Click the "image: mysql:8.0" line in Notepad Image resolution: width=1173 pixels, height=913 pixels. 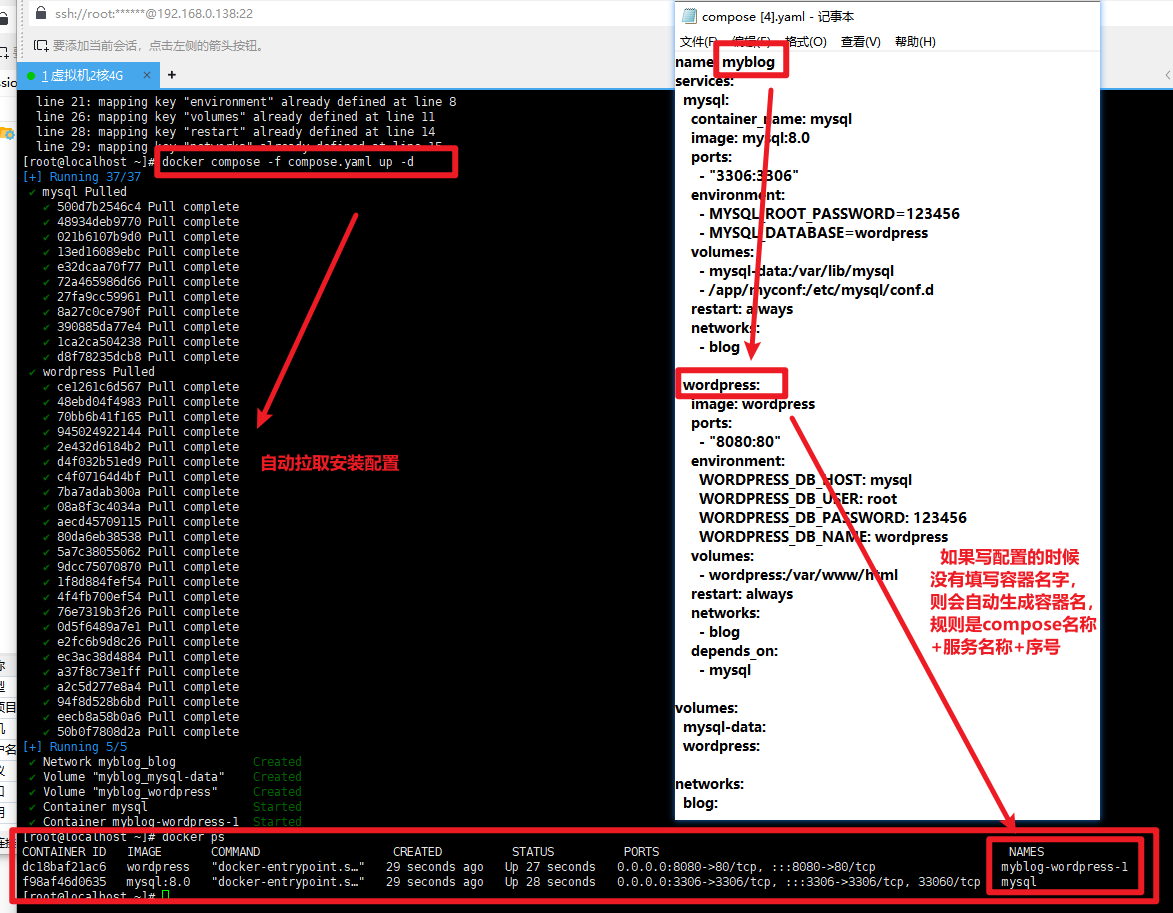point(750,138)
